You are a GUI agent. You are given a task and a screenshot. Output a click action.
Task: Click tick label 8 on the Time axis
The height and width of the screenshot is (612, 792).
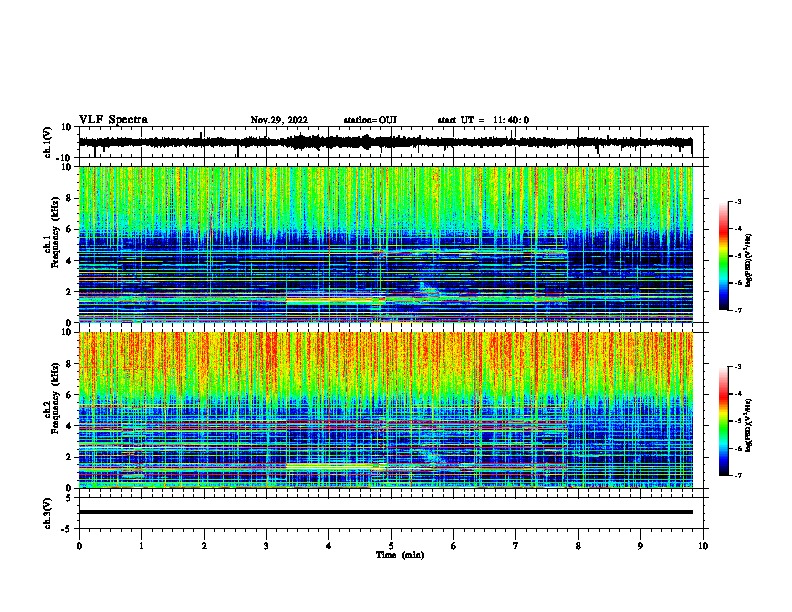[578, 545]
